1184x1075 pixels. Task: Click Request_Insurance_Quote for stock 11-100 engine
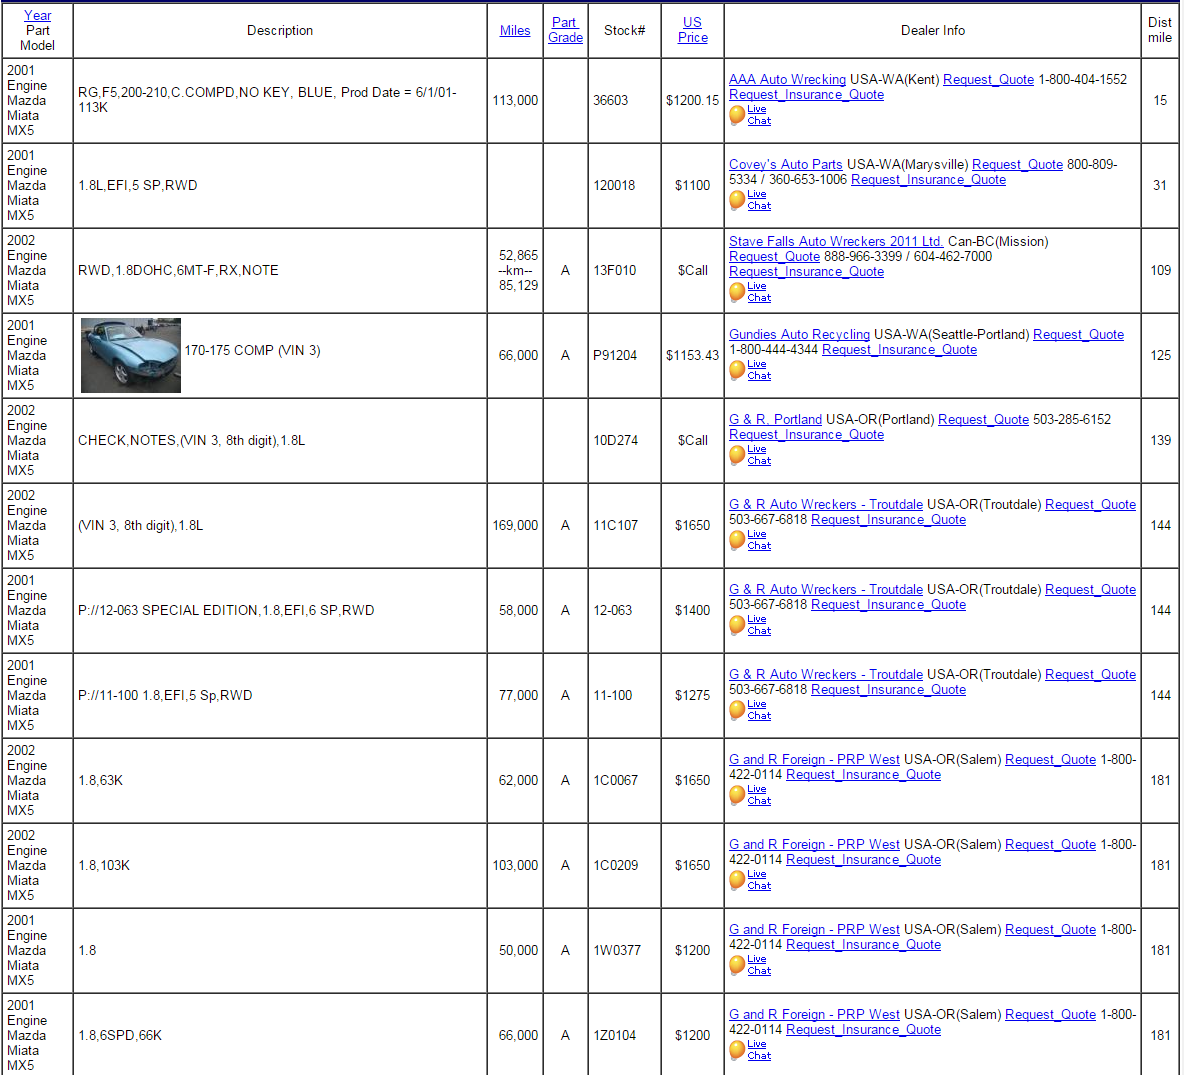(888, 688)
